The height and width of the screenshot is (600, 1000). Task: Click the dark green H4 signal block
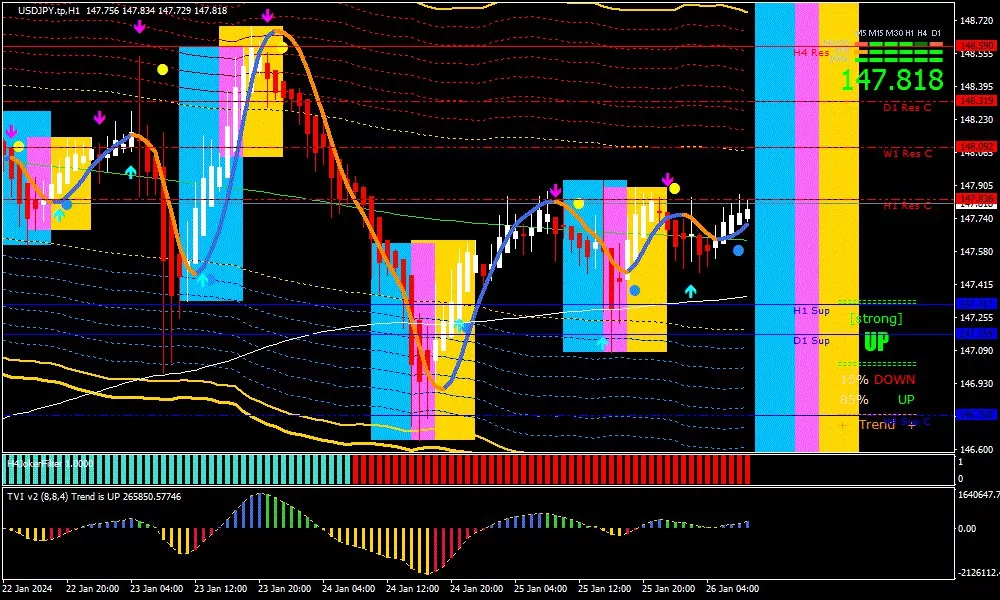coord(921,45)
